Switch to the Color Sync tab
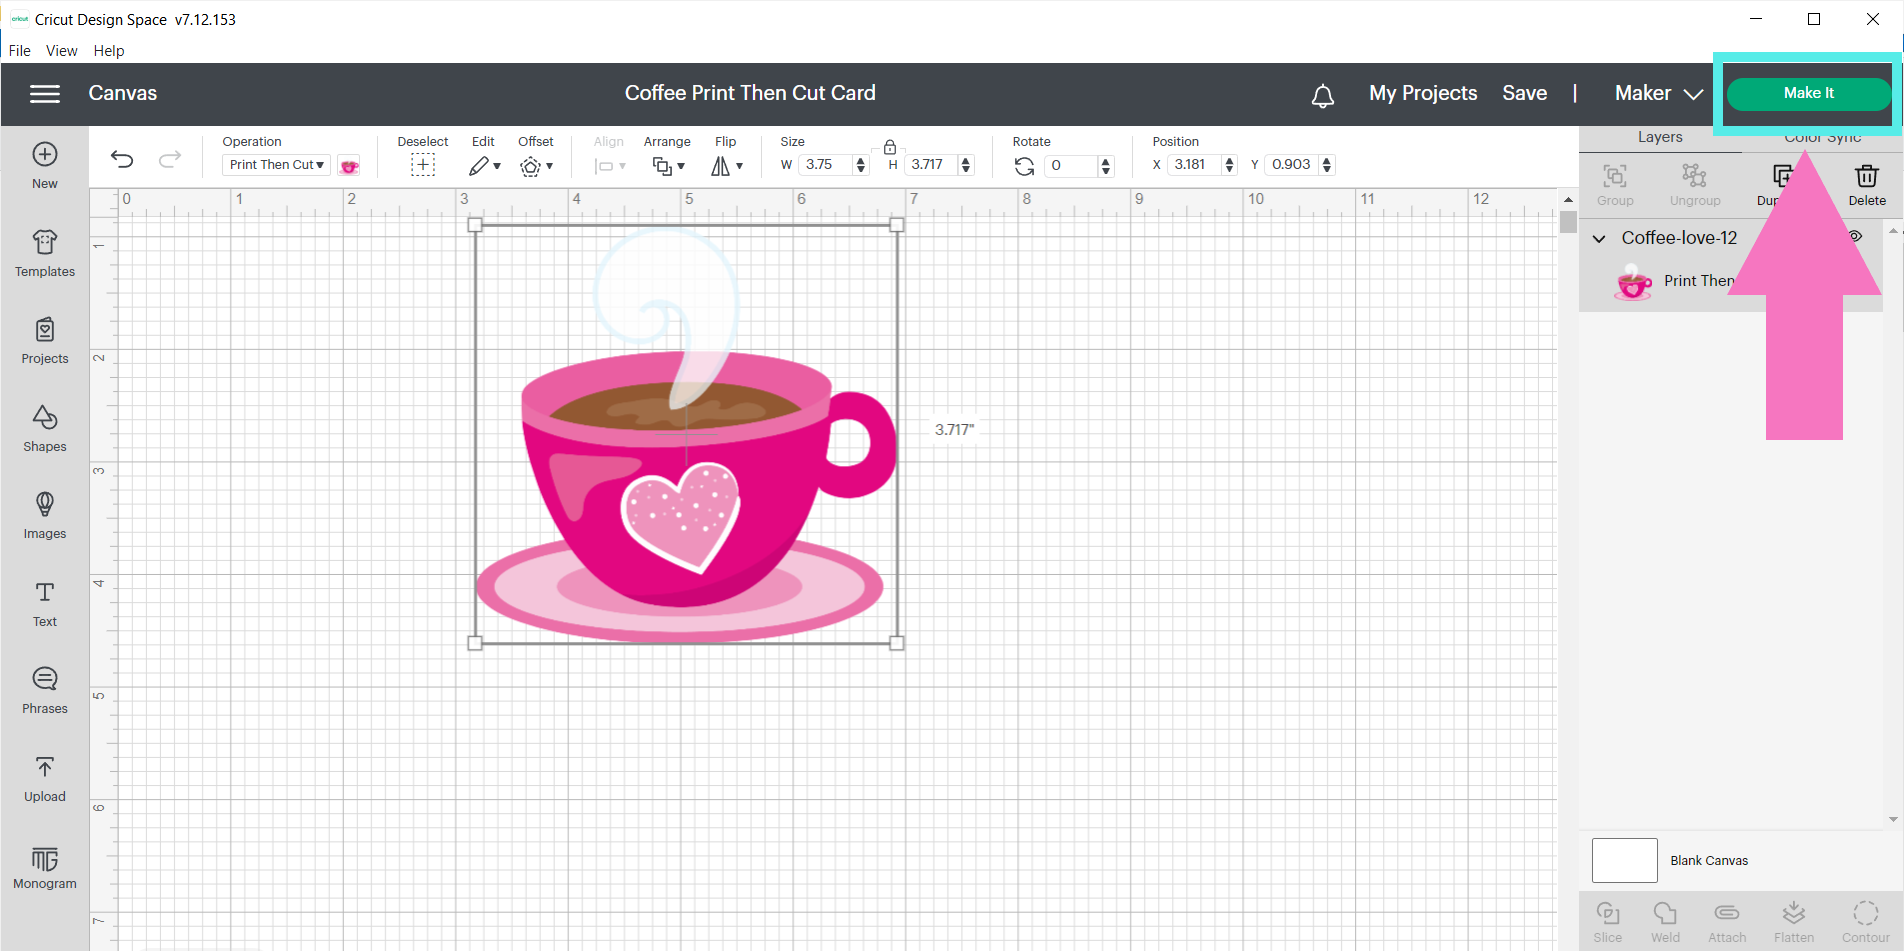This screenshot has width=1904, height=951. [x=1821, y=137]
